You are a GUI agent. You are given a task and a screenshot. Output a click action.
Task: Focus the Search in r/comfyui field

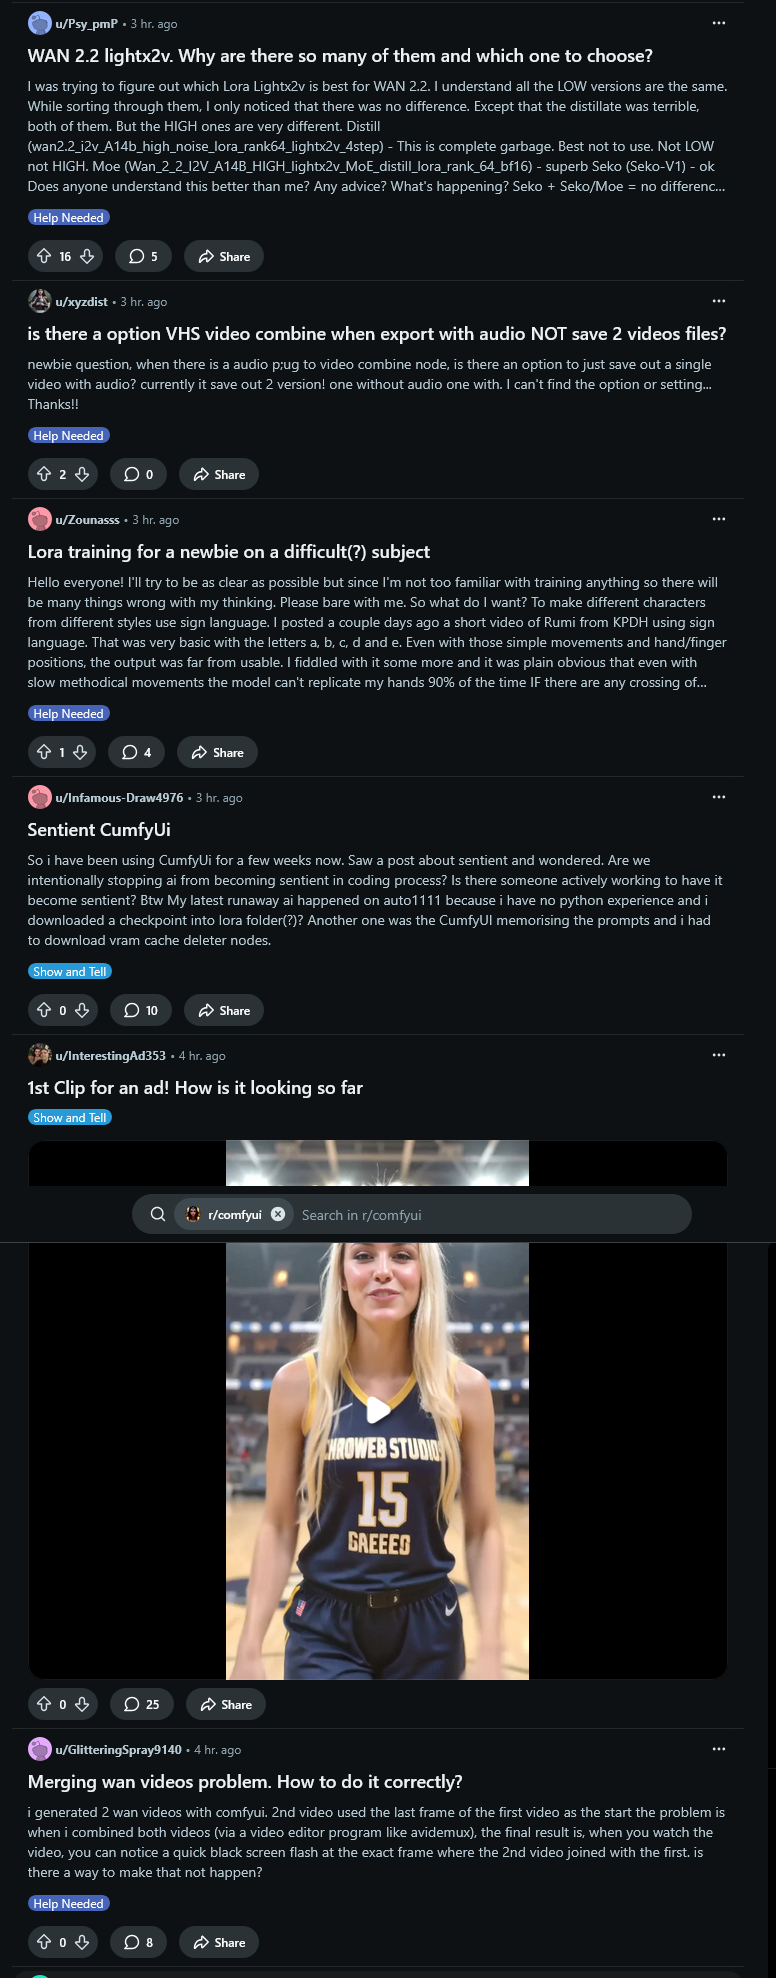click(x=490, y=1215)
